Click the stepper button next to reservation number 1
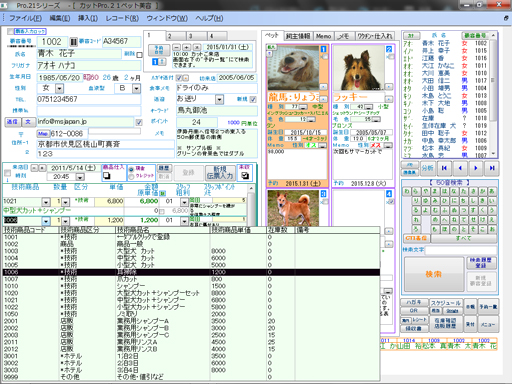This screenshot has width=512, height=384. (x=162, y=62)
